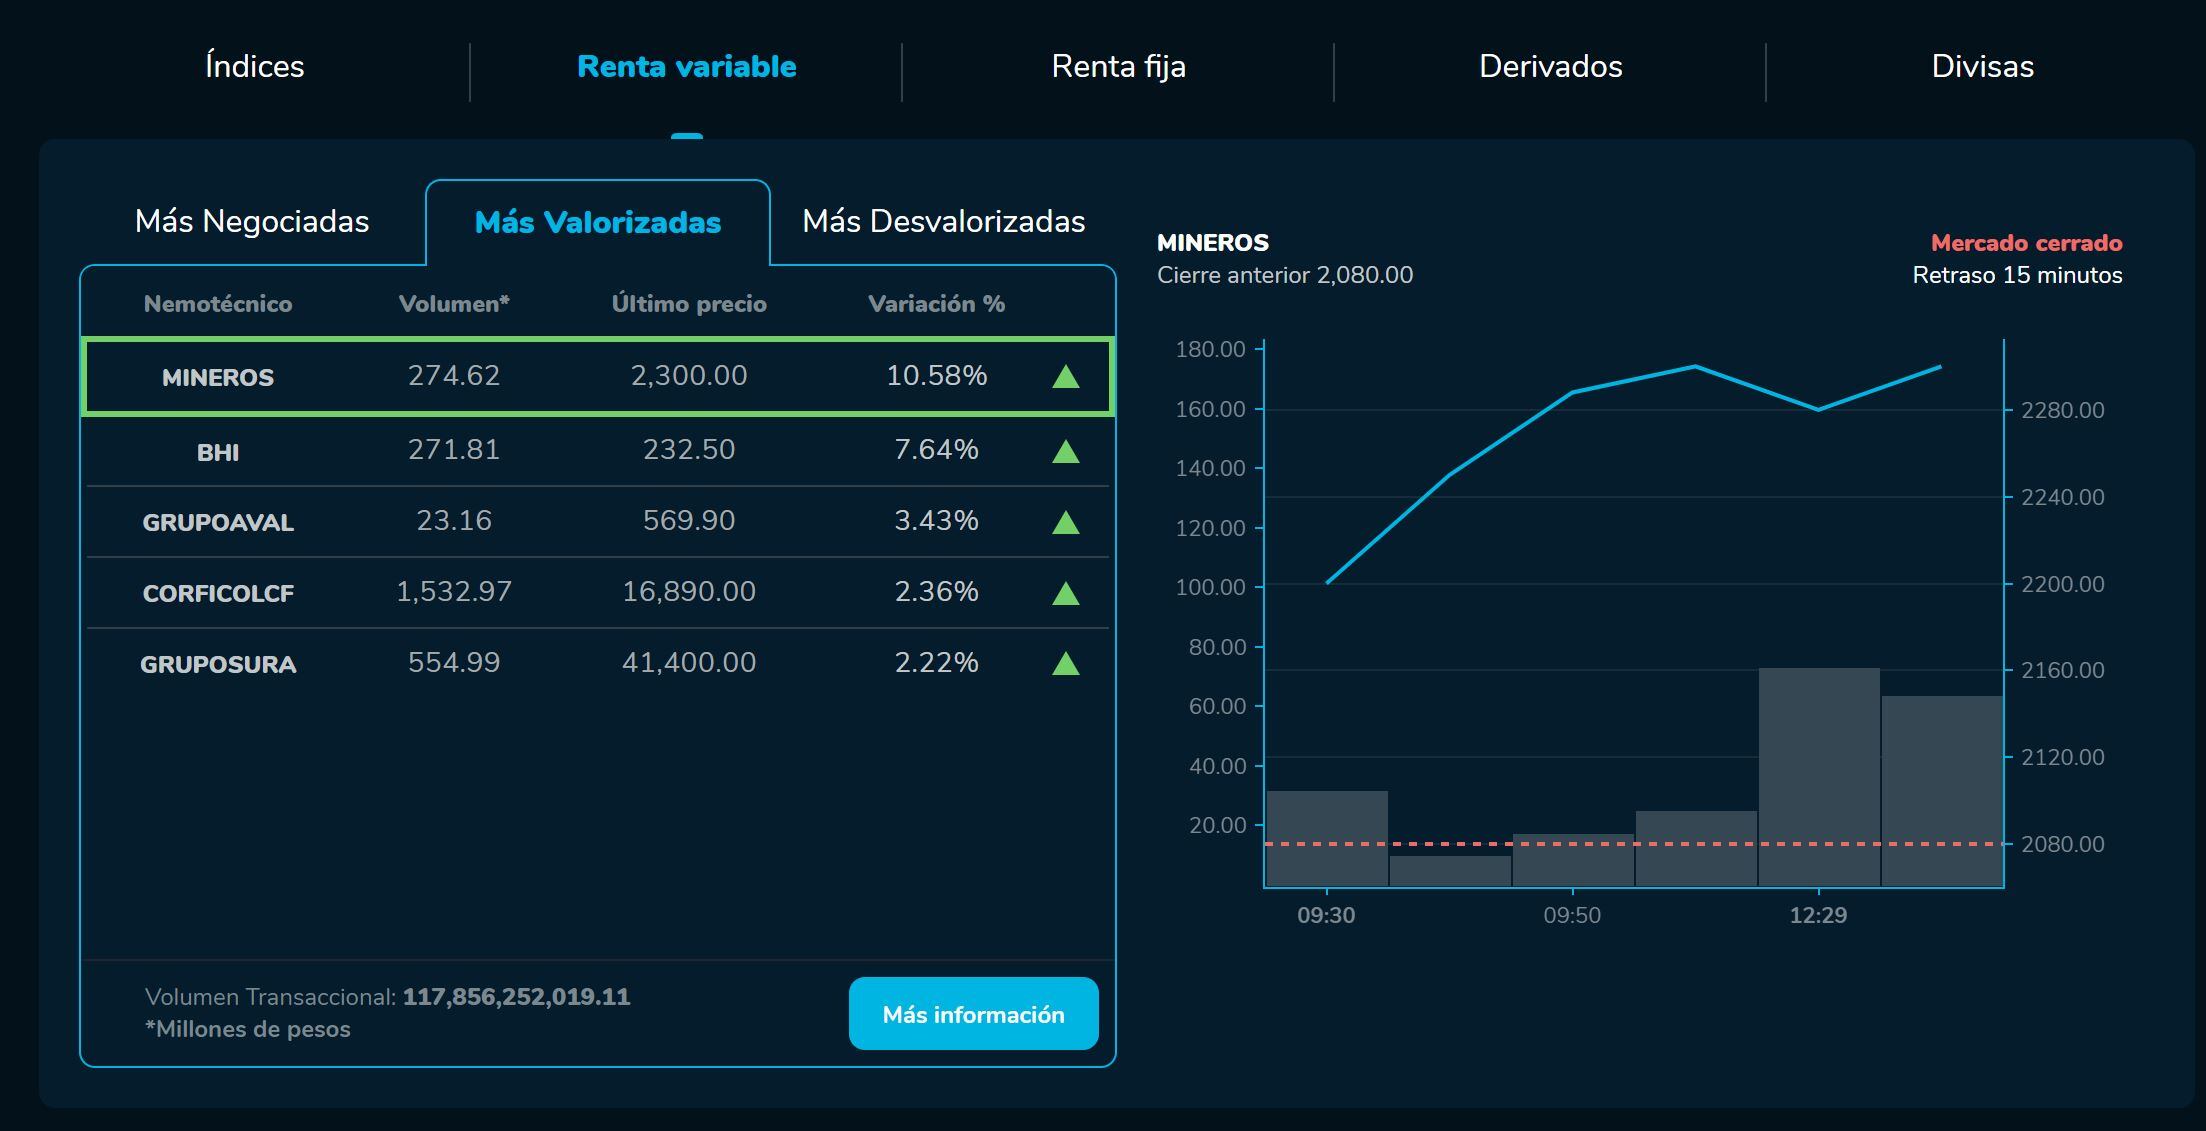
Task: Click the green triangle for GRUPOAVAL
Action: (x=1066, y=521)
